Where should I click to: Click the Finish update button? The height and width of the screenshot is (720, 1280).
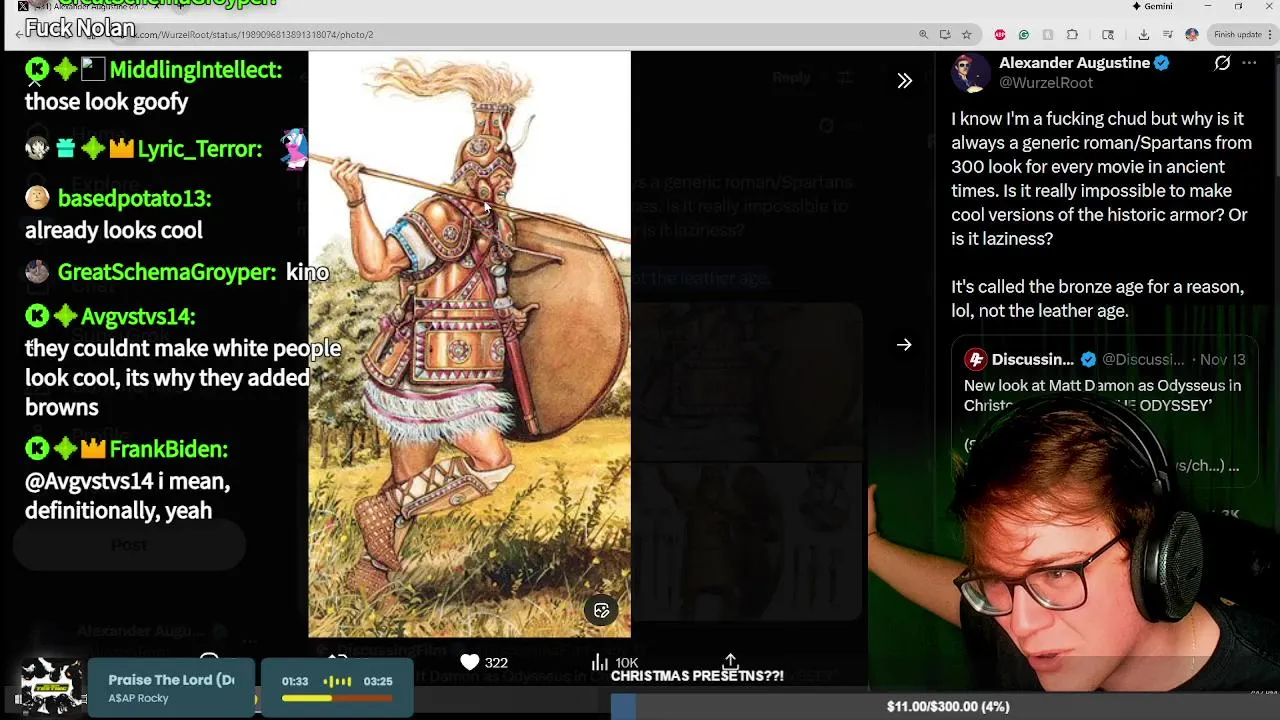1237,34
